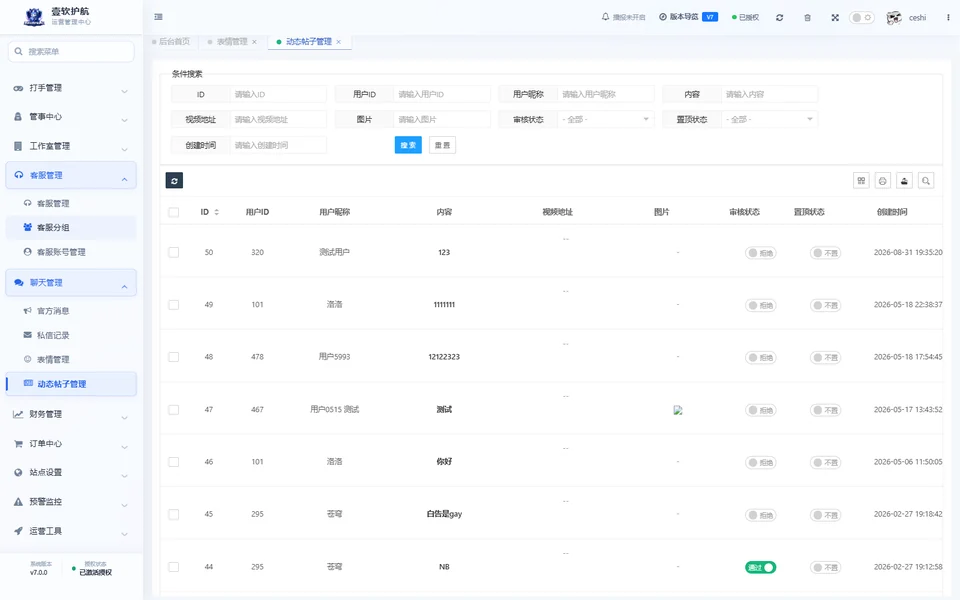Switch to the 后台首页 tab
Image resolution: width=960 pixels, height=600 pixels.
click(x=171, y=42)
